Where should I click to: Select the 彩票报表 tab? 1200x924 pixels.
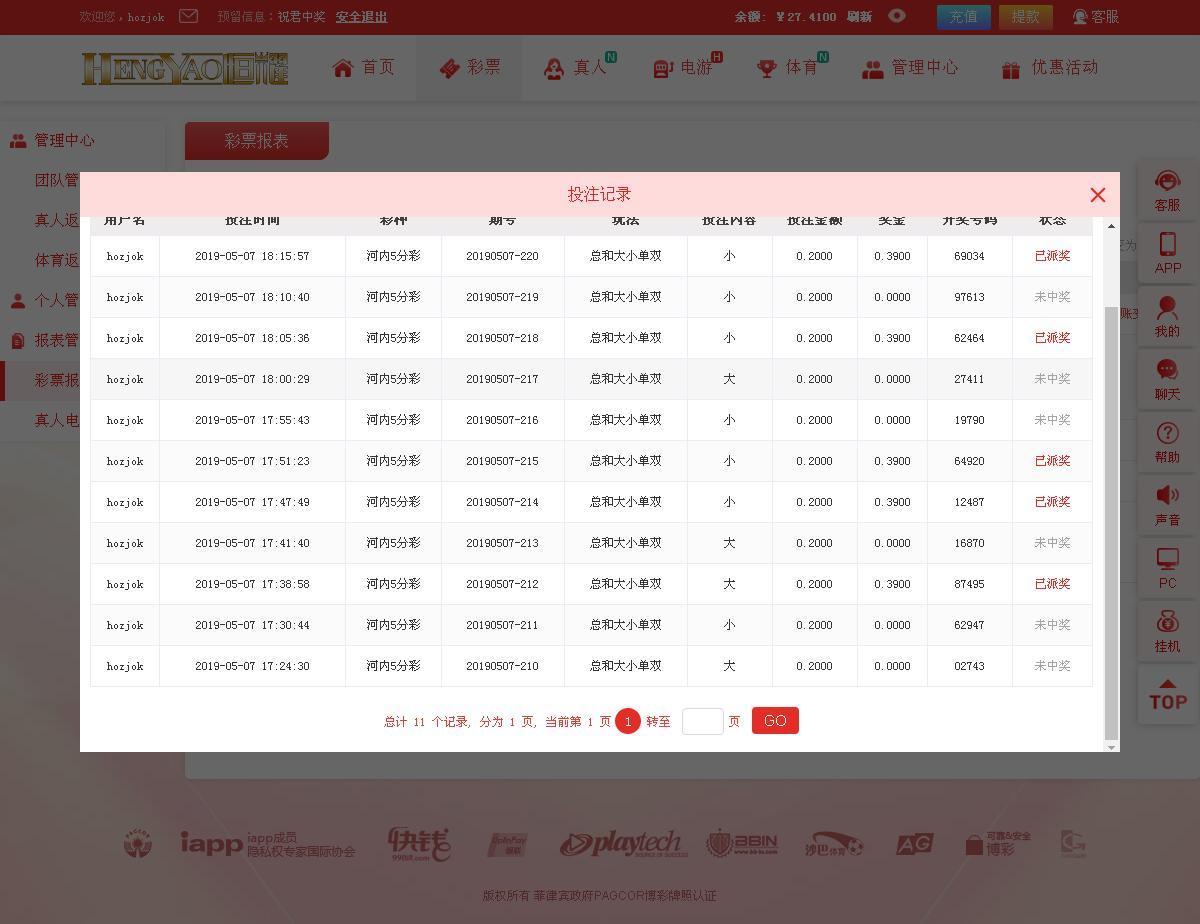click(x=257, y=141)
